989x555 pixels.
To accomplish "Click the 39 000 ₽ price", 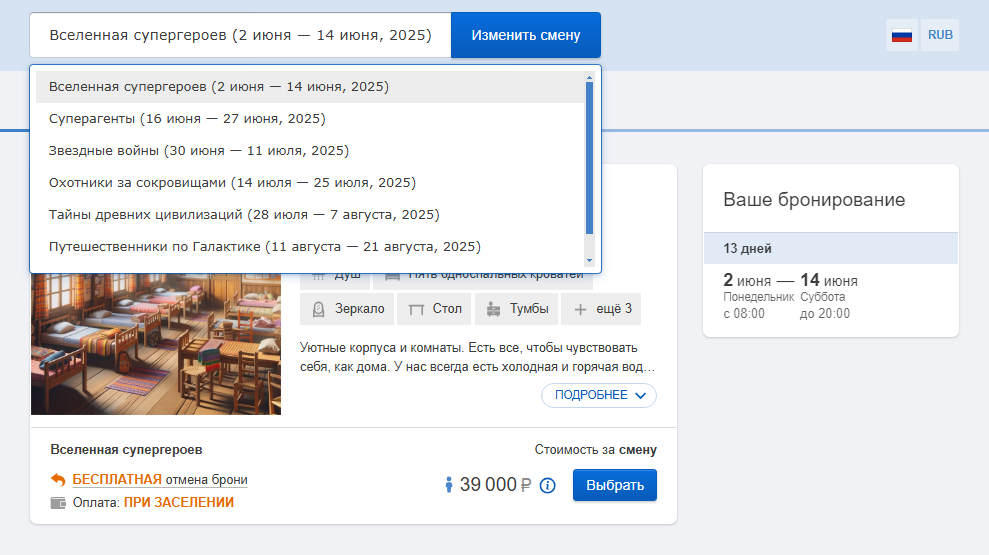I will pos(495,485).
